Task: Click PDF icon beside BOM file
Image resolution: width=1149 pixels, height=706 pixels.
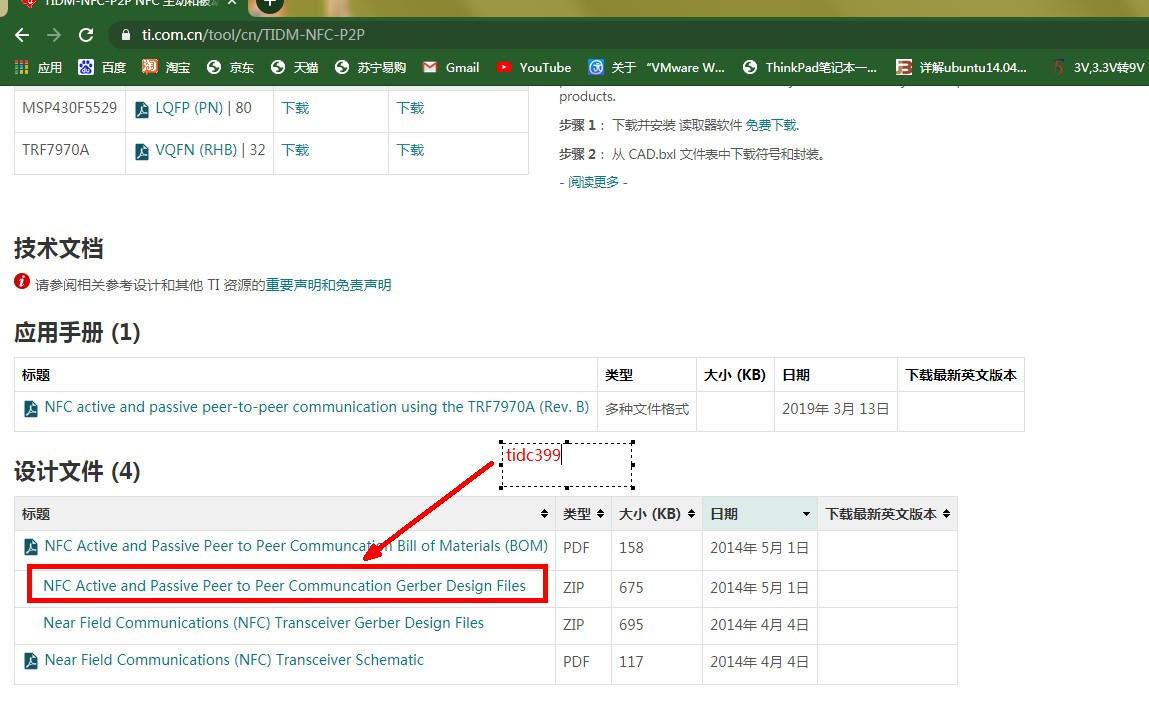Action: click(31, 548)
